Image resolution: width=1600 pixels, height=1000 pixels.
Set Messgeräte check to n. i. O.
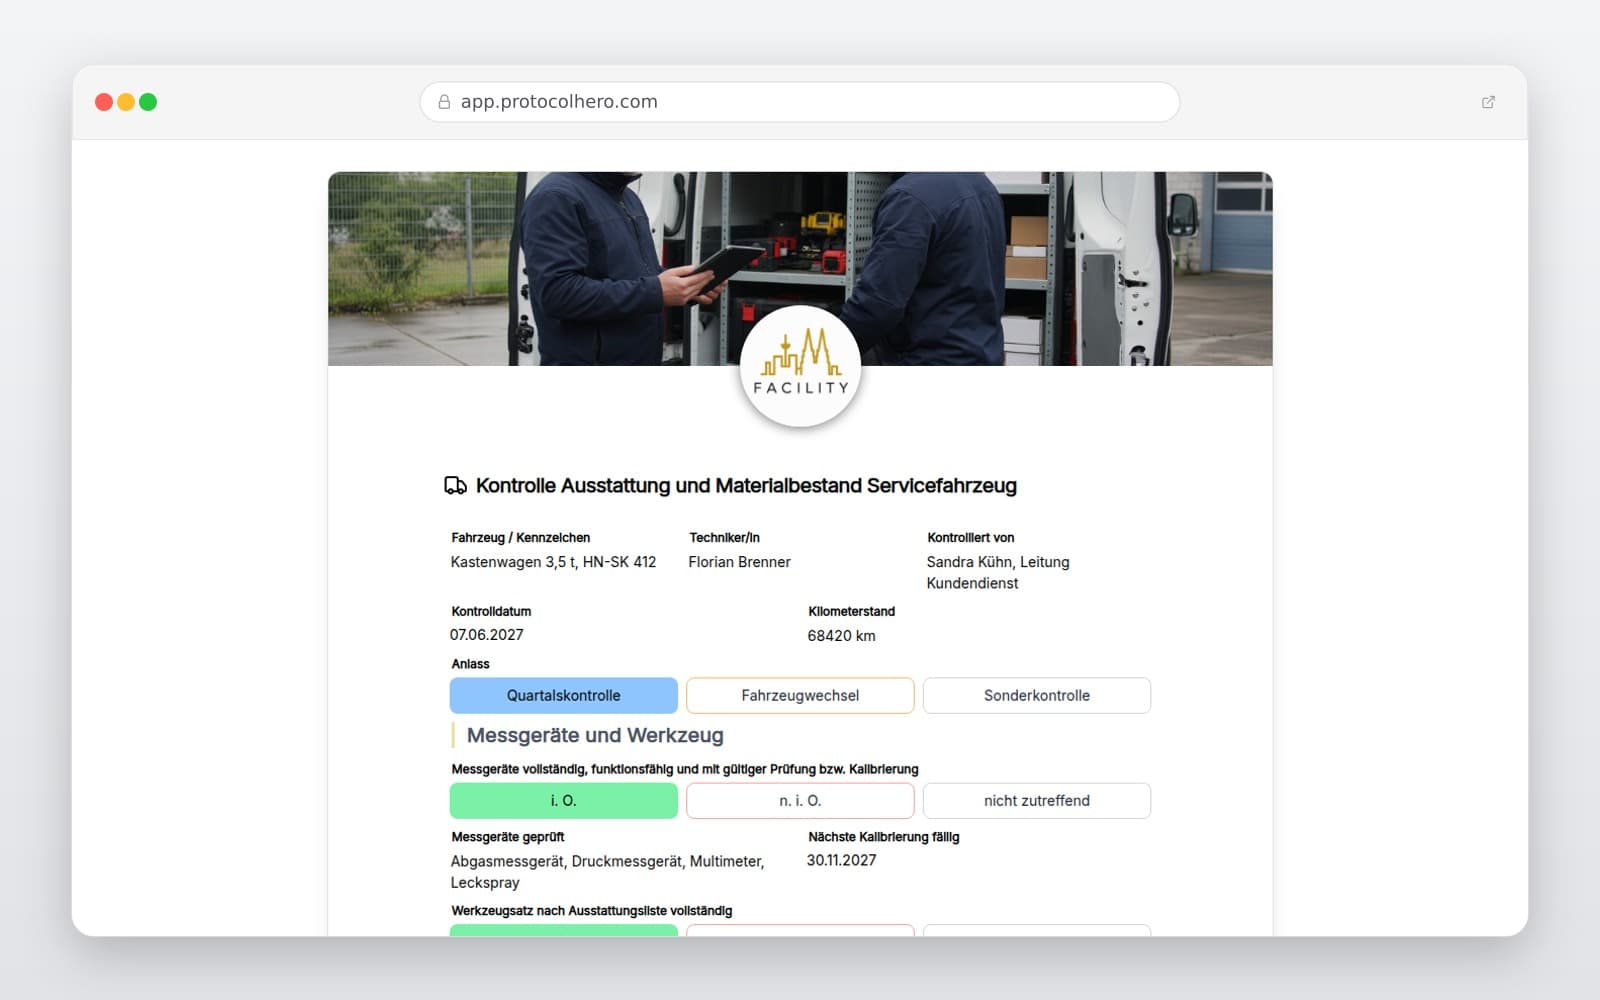(x=800, y=801)
